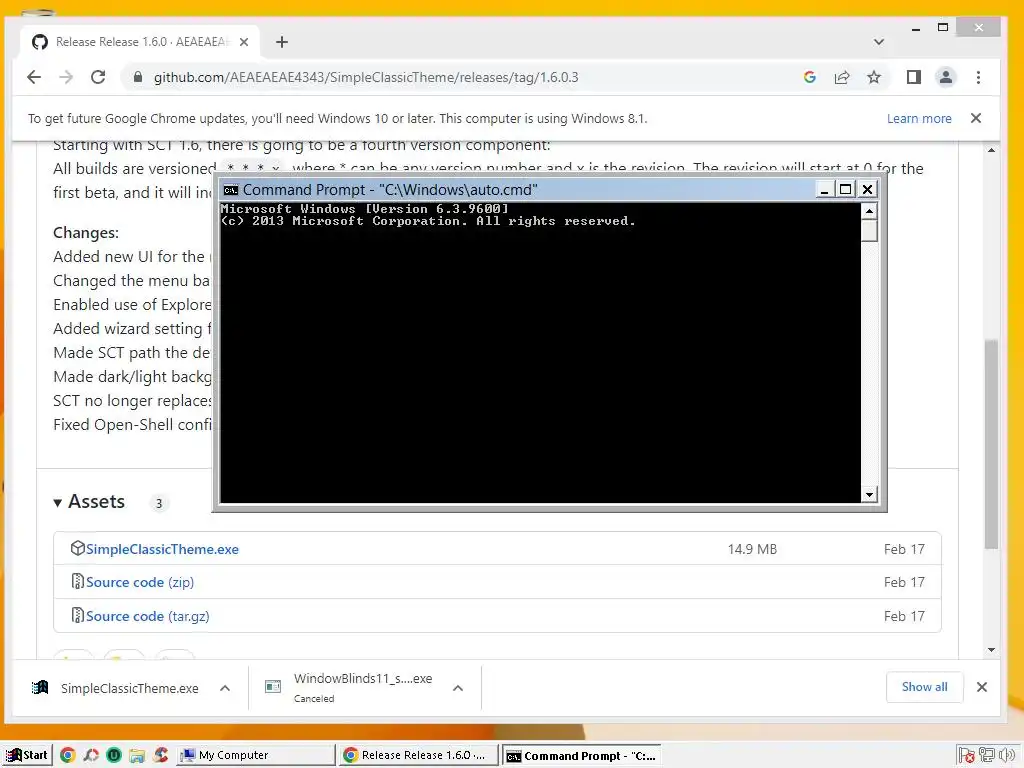Click the Command Prompt scrollbar thumb
The width and height of the screenshot is (1024, 768).
[x=869, y=231]
